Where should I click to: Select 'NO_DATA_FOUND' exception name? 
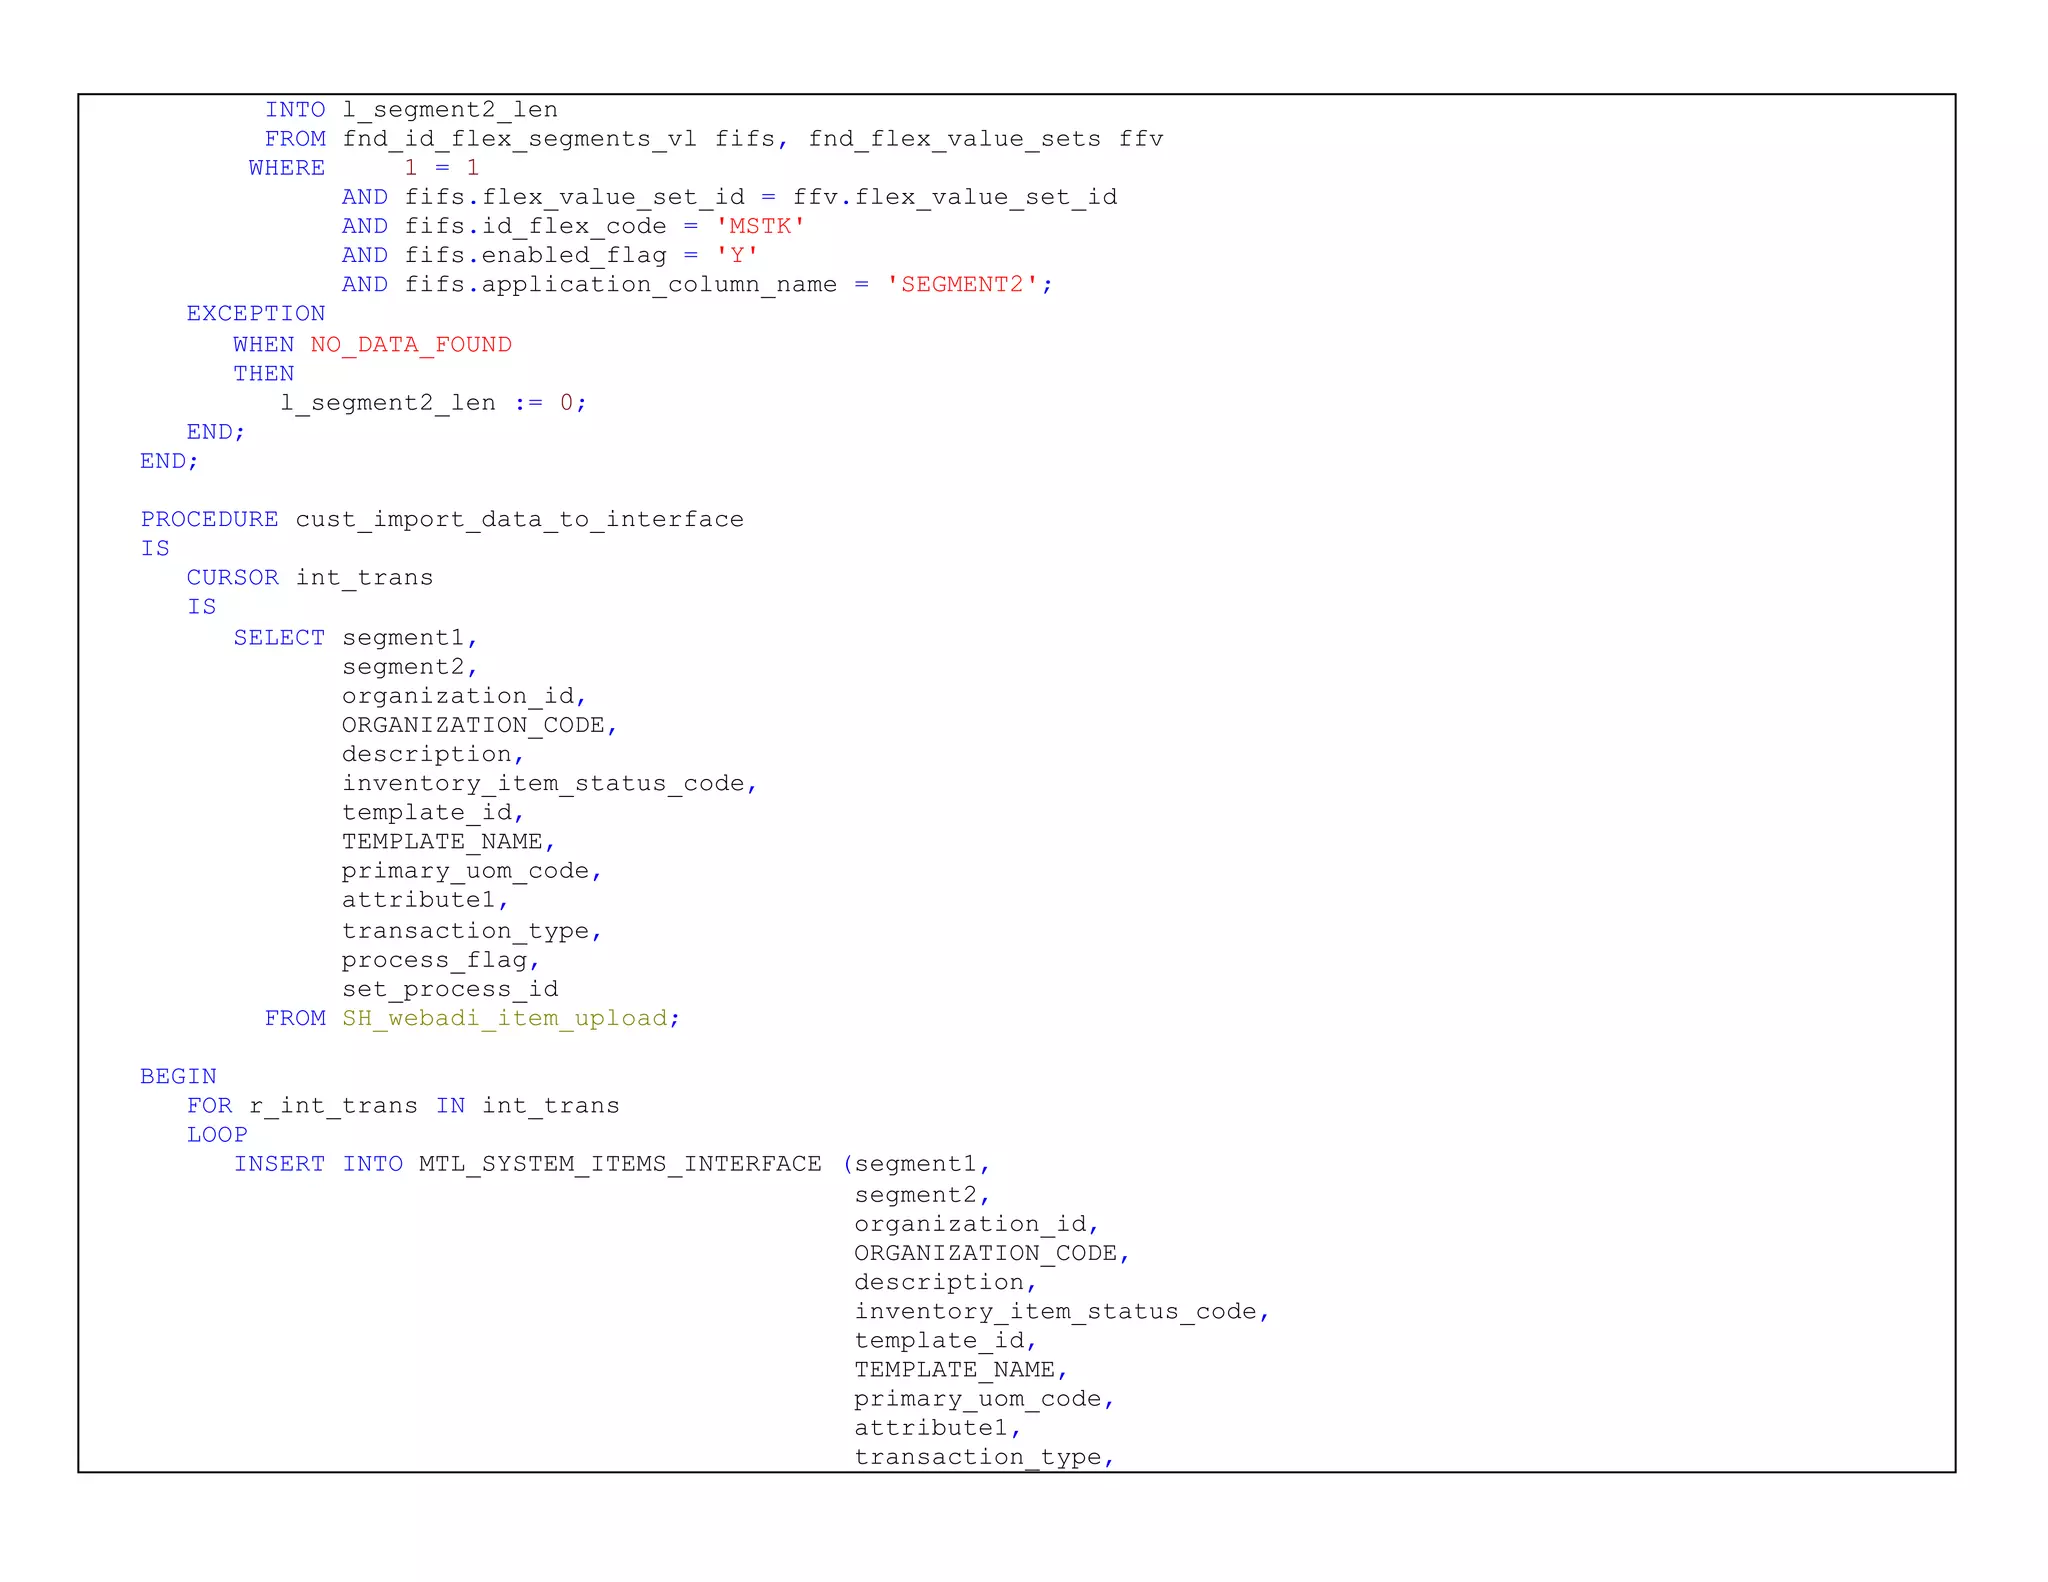click(x=411, y=345)
